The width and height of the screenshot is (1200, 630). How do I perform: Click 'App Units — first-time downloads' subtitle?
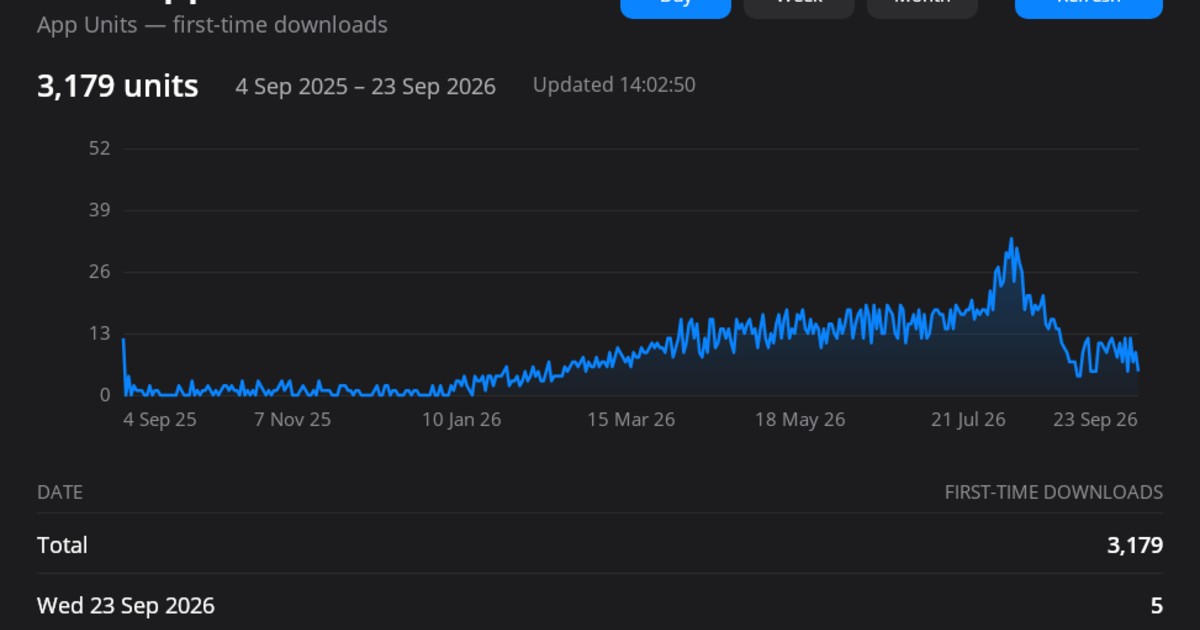point(212,25)
